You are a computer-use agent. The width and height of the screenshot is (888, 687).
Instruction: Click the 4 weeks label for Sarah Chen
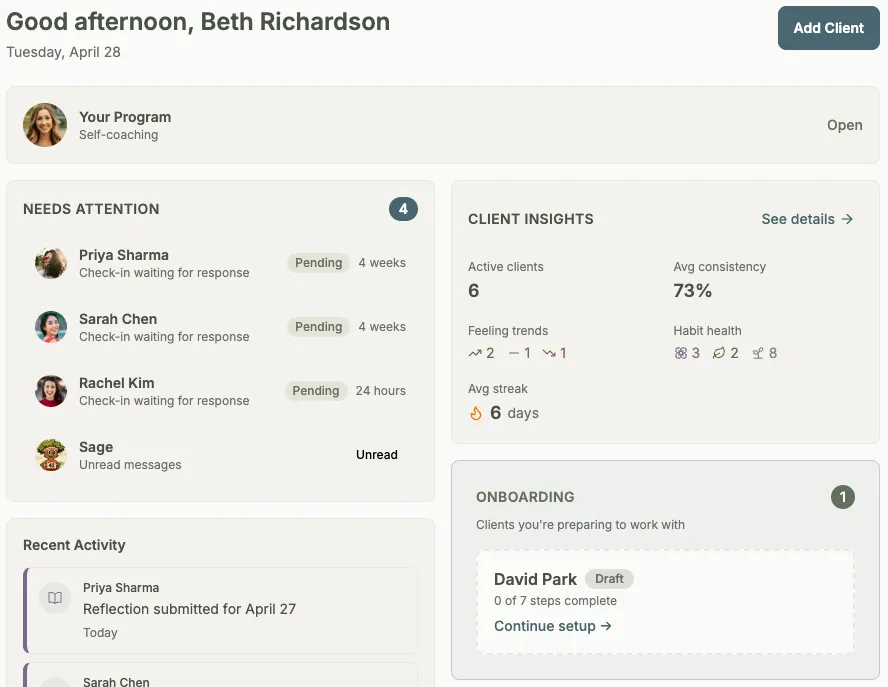382,327
